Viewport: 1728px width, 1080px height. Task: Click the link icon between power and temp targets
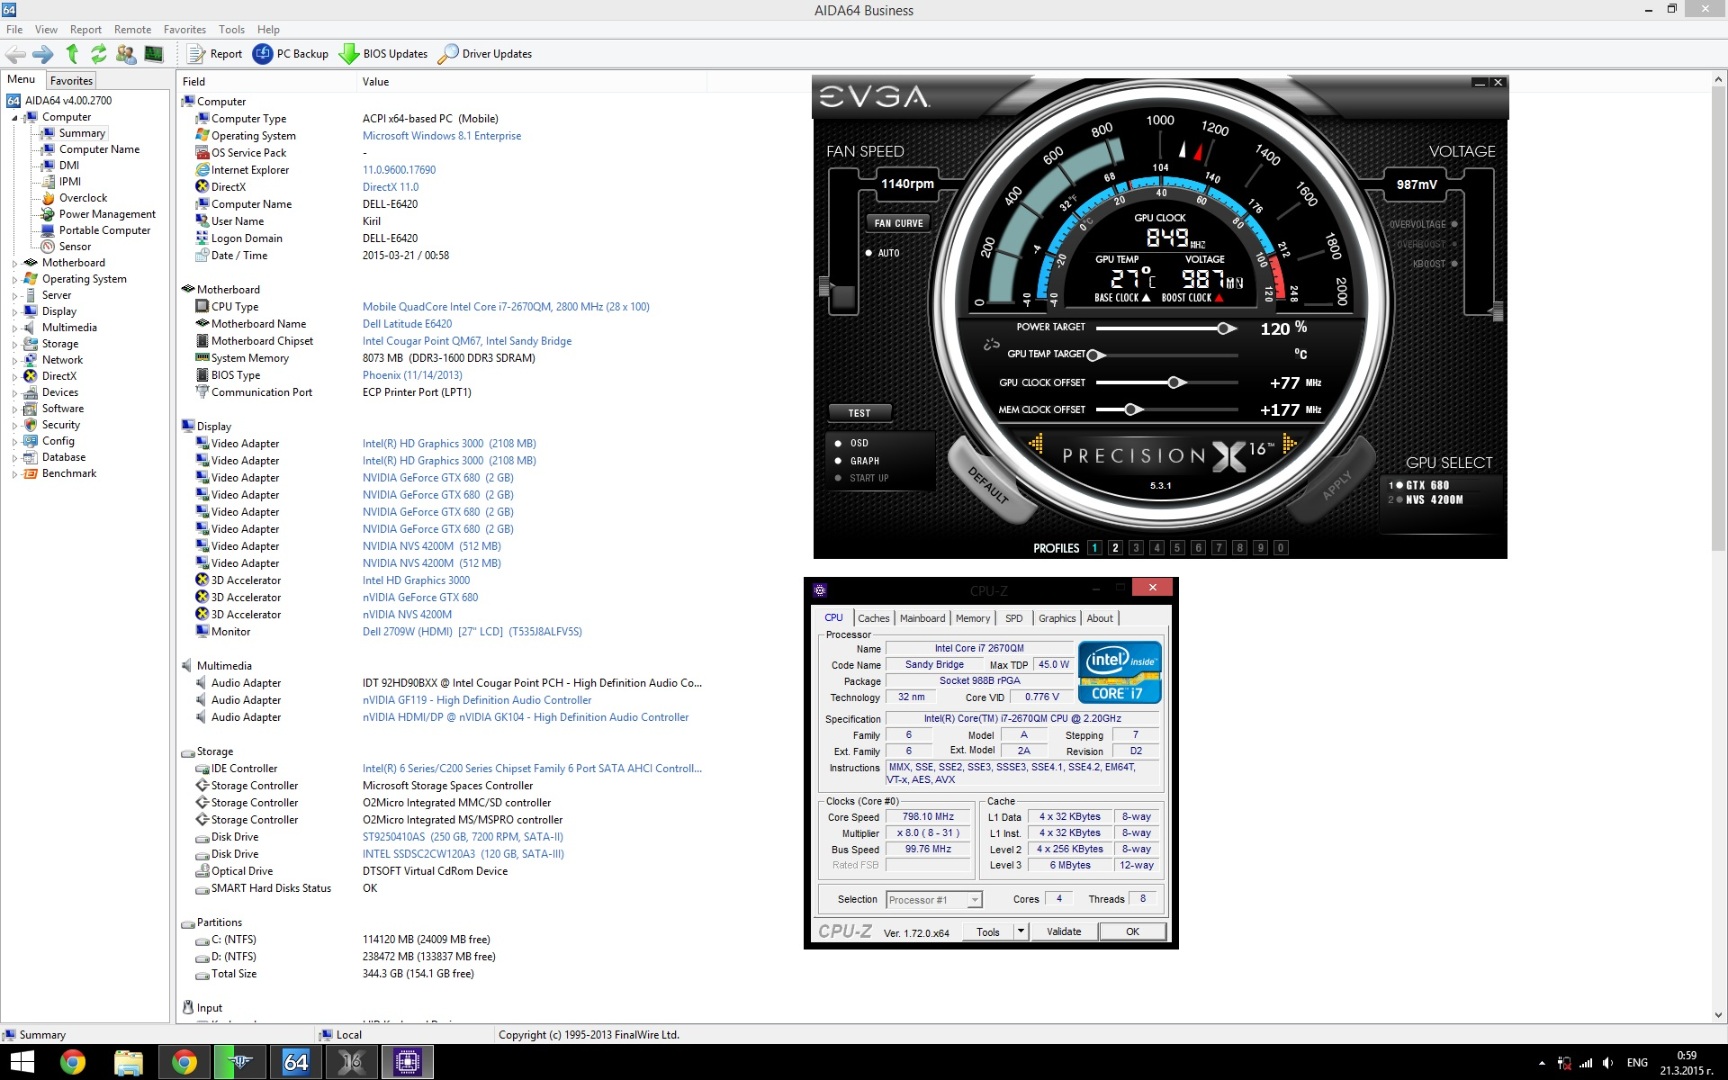(x=991, y=345)
